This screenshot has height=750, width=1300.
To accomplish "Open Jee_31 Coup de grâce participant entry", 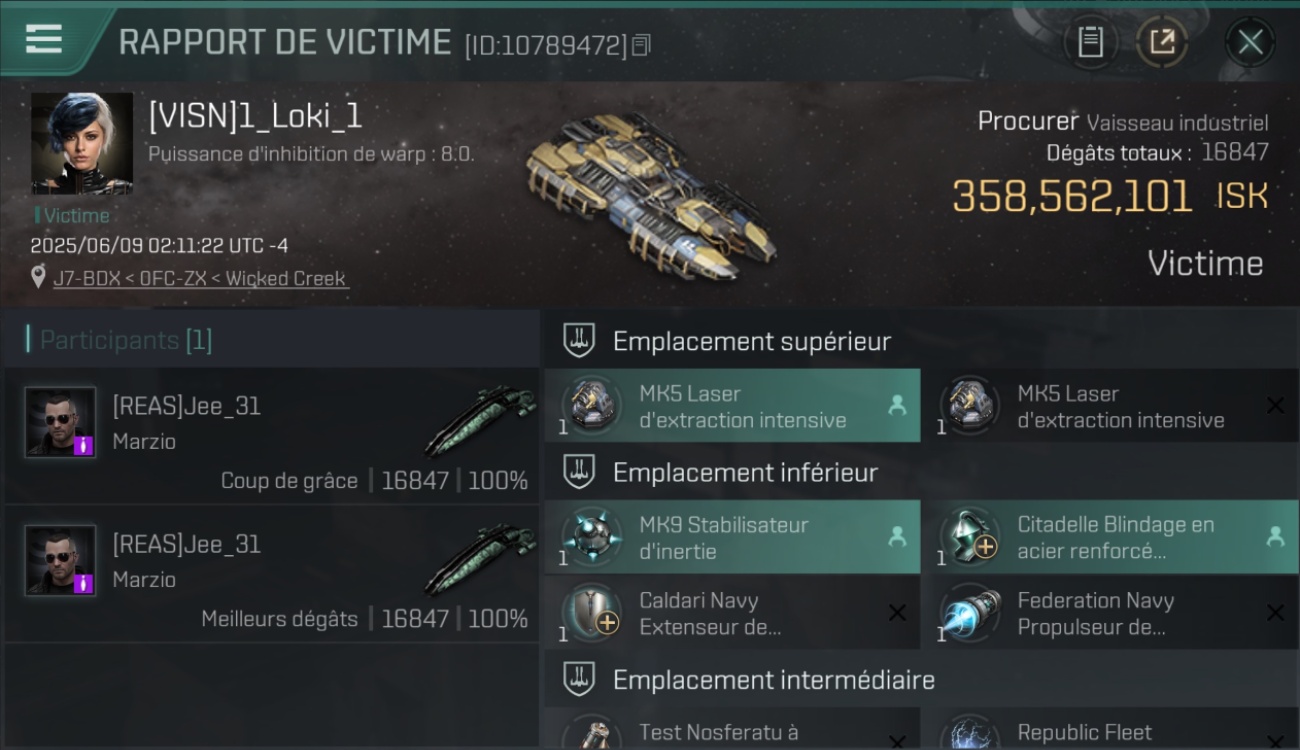I will click(x=272, y=437).
